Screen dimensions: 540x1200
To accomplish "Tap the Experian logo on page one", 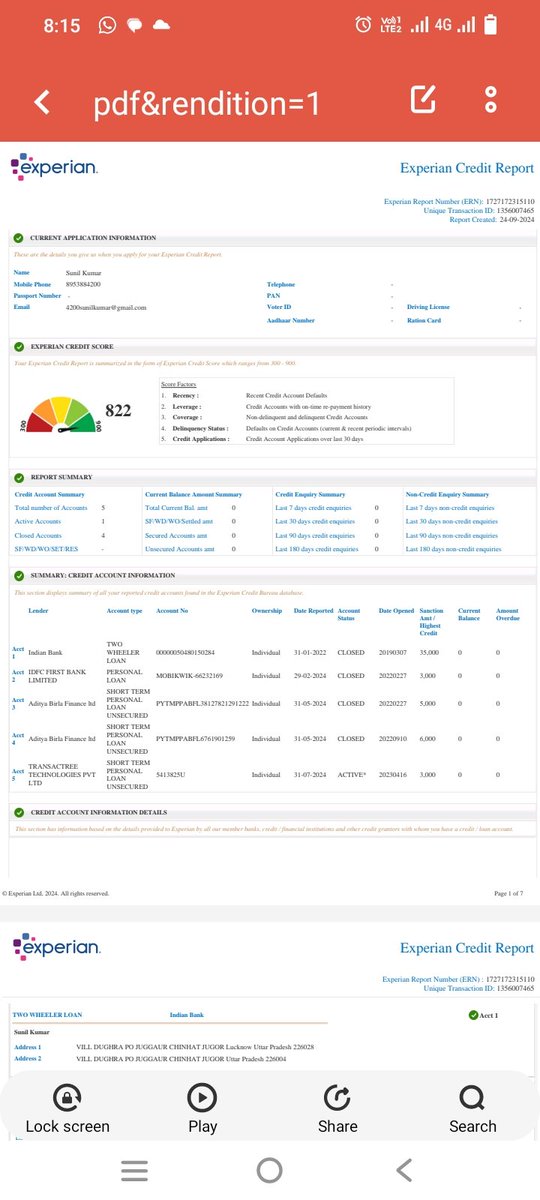I will (54, 167).
